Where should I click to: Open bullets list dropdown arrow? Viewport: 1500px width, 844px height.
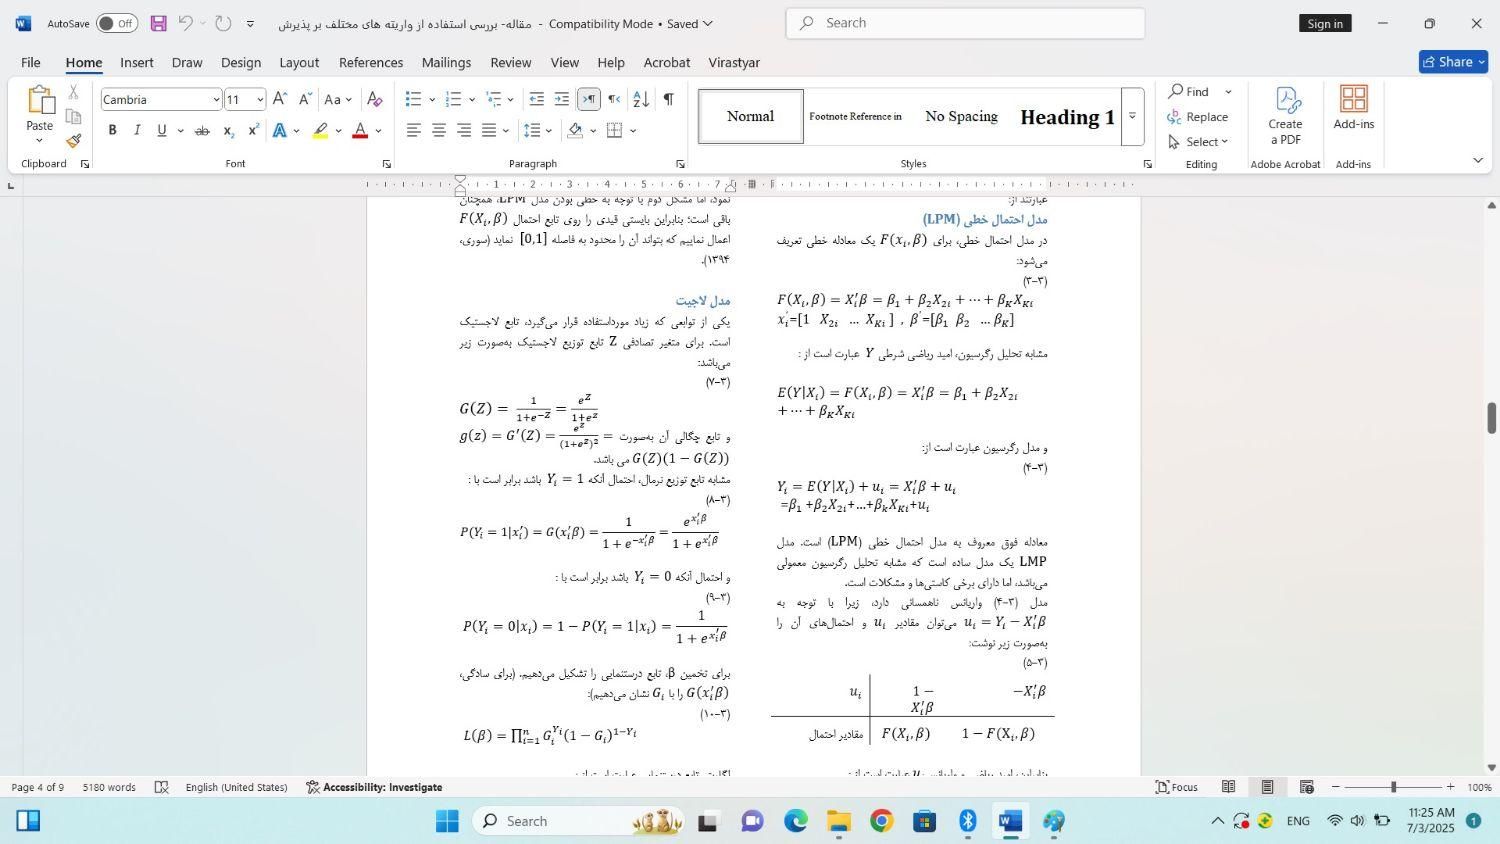pos(432,99)
